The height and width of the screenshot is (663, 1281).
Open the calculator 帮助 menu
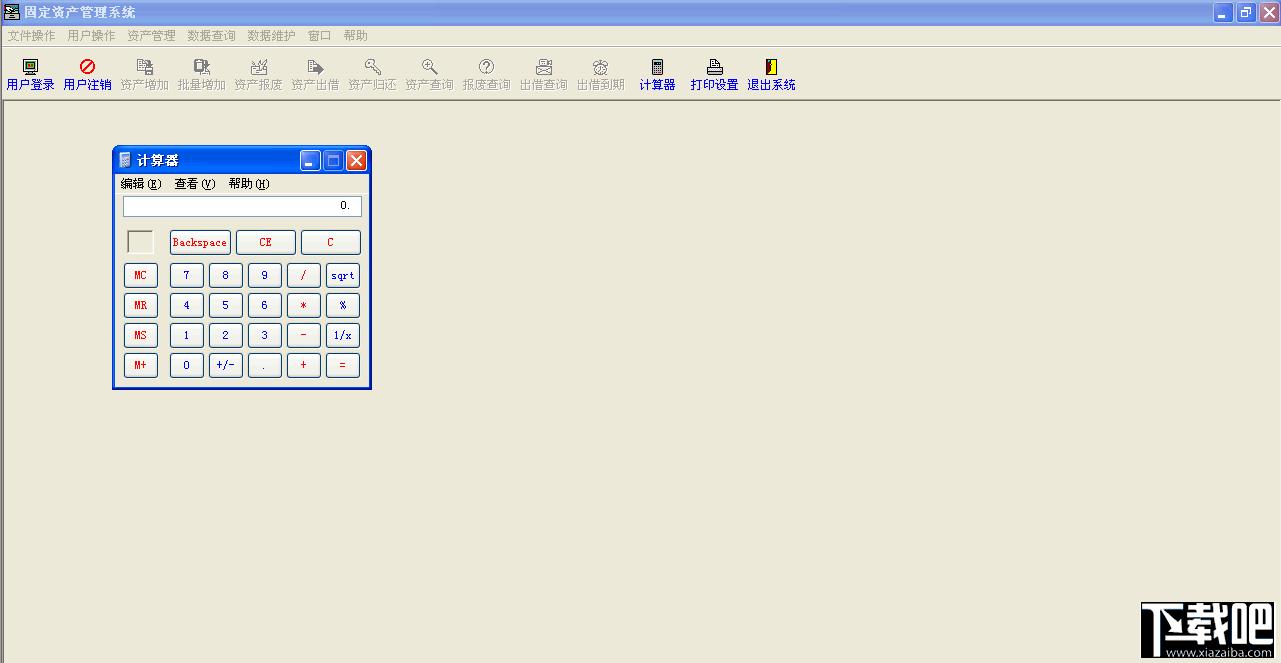tap(248, 184)
